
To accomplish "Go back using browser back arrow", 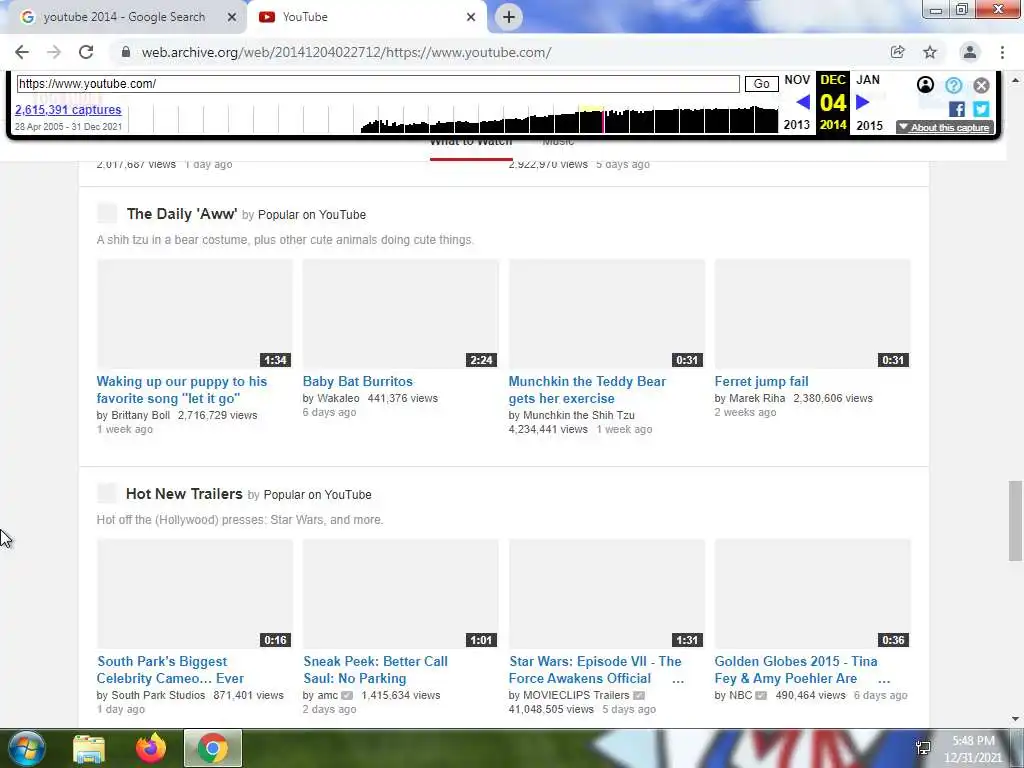I will point(22,52).
